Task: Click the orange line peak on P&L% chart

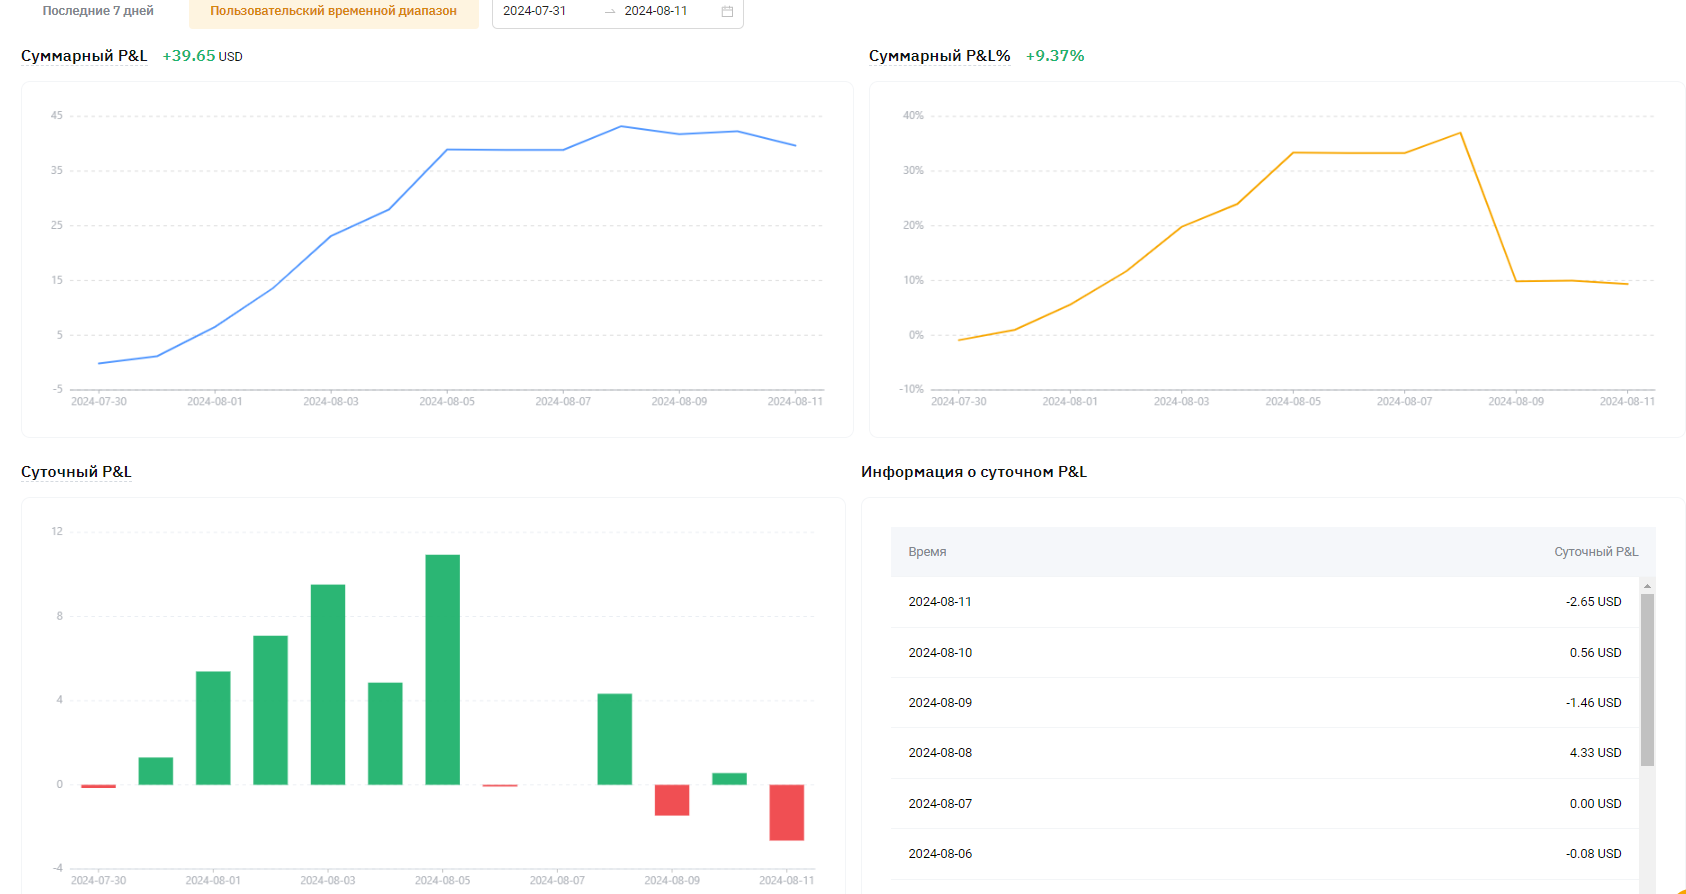Action: [x=1460, y=133]
